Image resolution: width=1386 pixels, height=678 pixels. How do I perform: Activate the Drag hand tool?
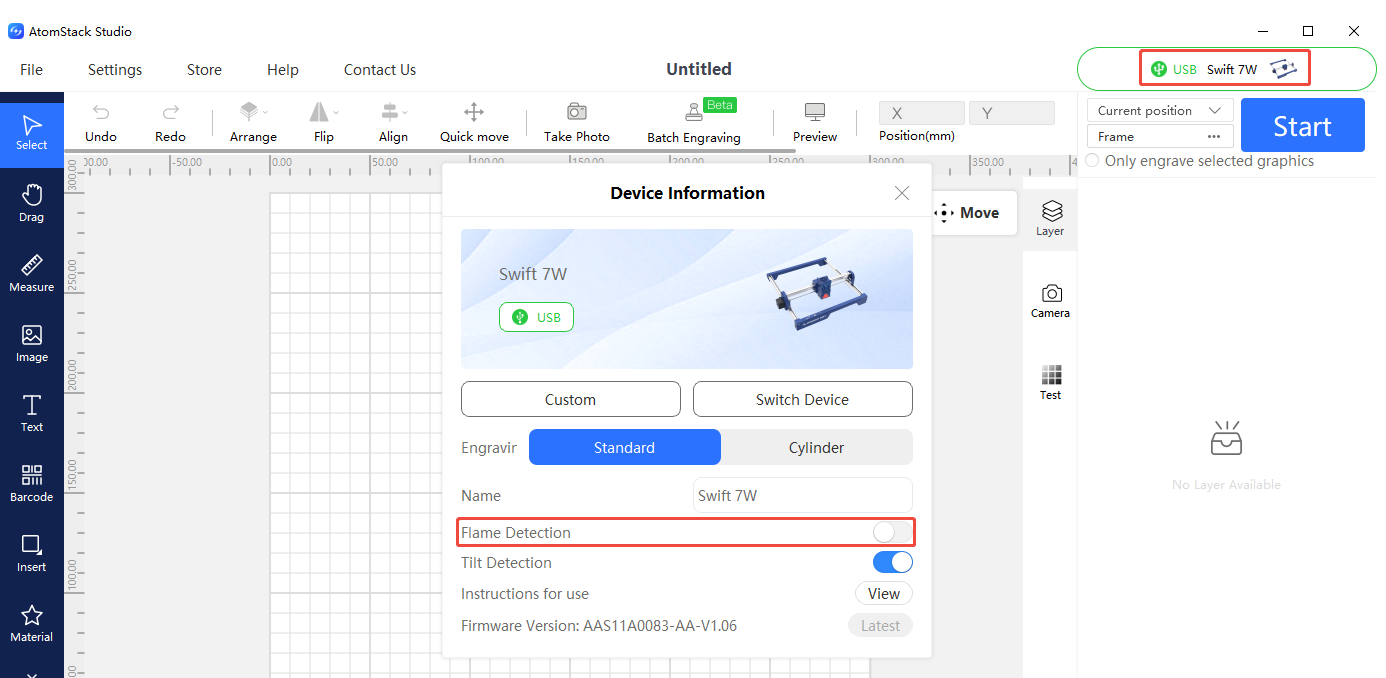pos(32,202)
